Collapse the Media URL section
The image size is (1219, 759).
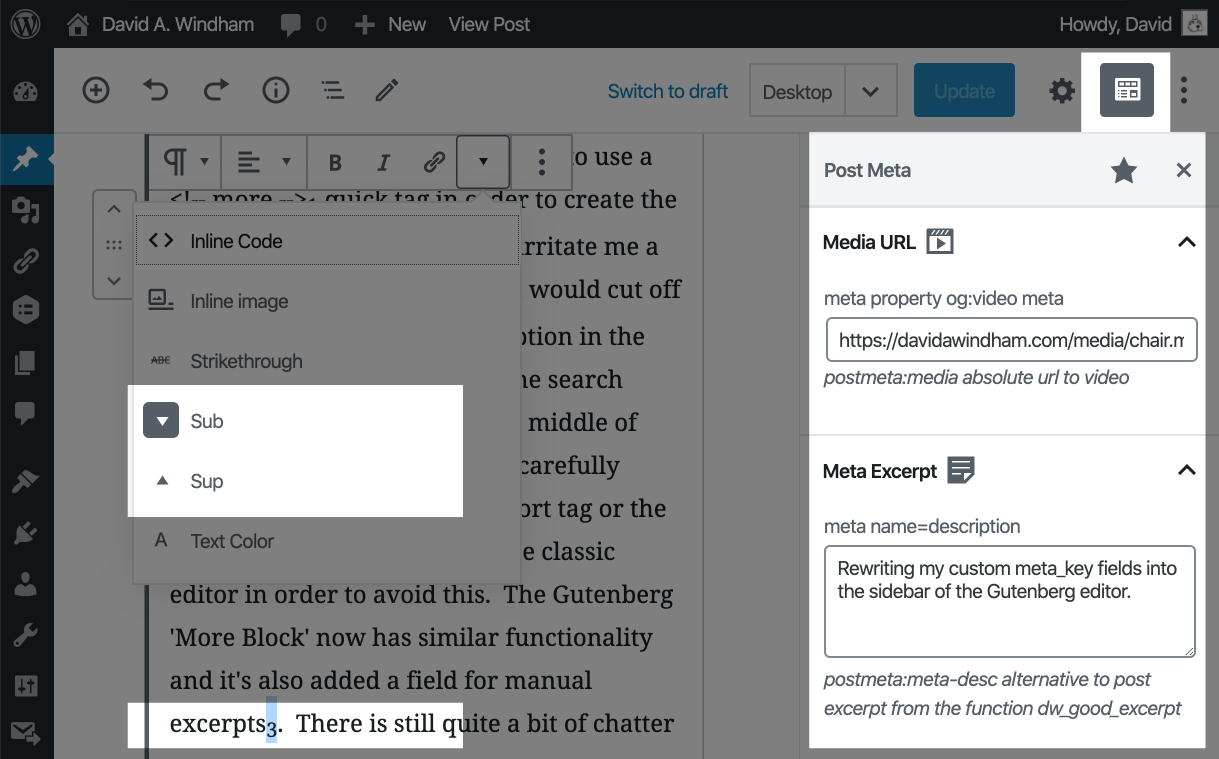[1186, 242]
